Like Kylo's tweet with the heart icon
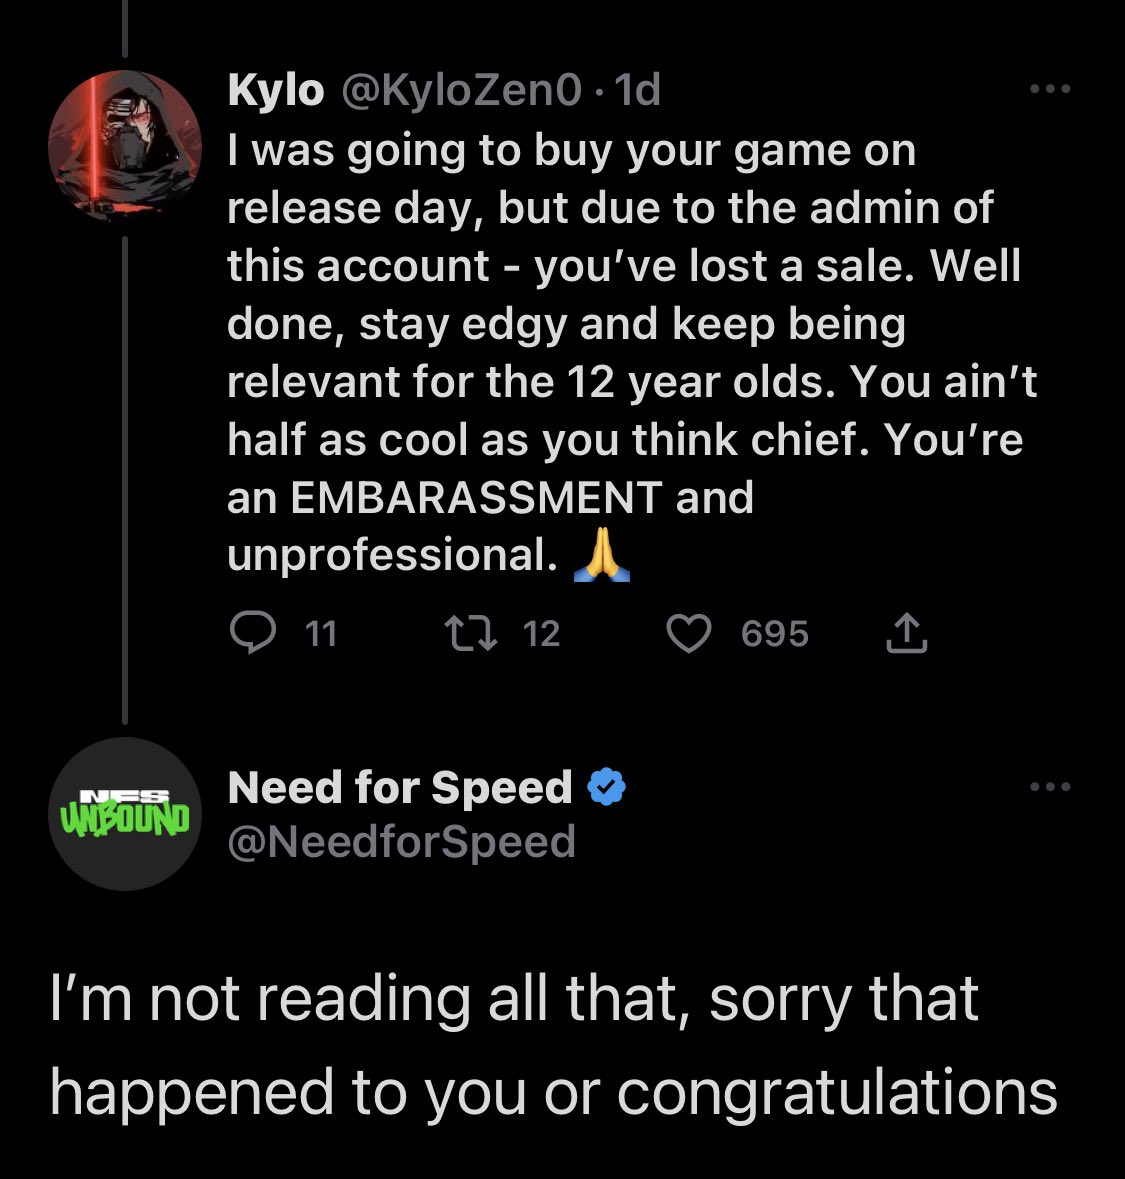The width and height of the screenshot is (1125, 1179). tap(688, 634)
